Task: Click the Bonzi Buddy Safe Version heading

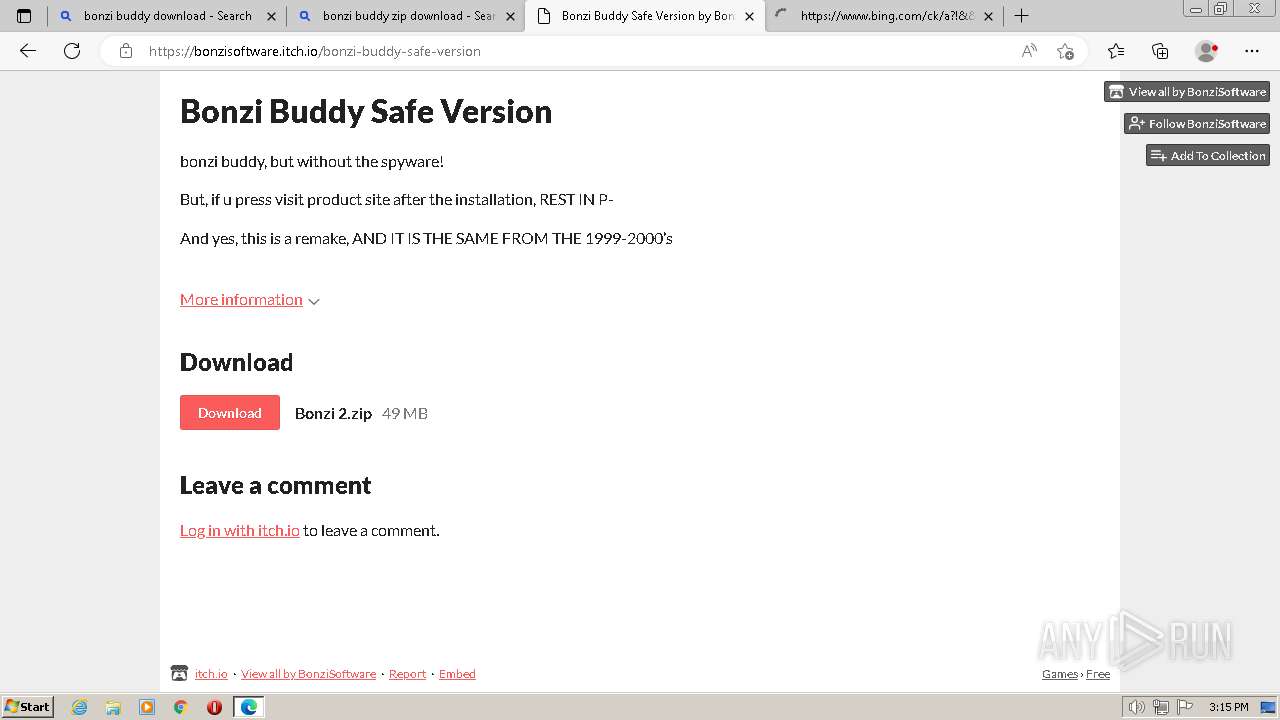Action: [x=366, y=111]
